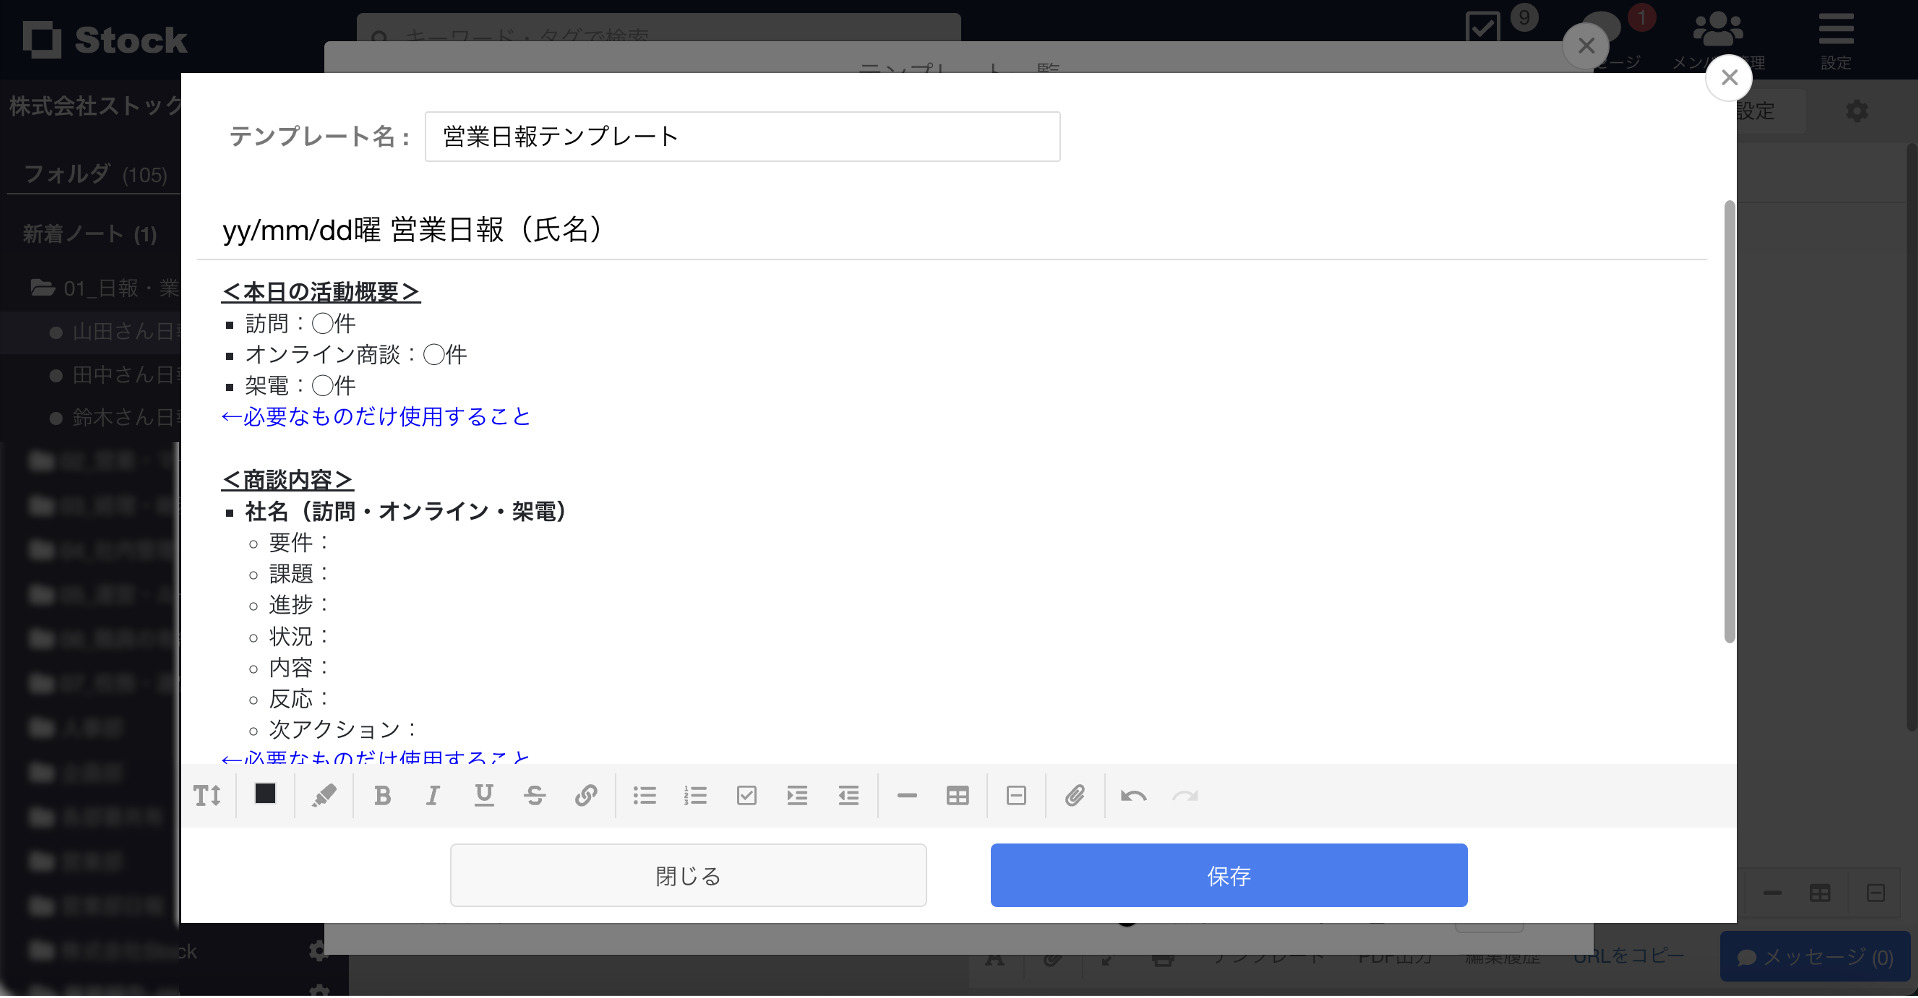Open the 設定 menu
1918x998 pixels.
(1836, 38)
